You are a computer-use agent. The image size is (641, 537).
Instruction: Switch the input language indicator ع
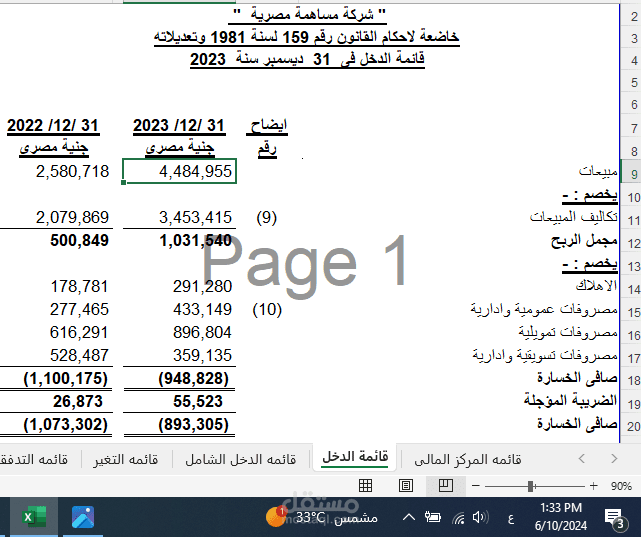511,519
